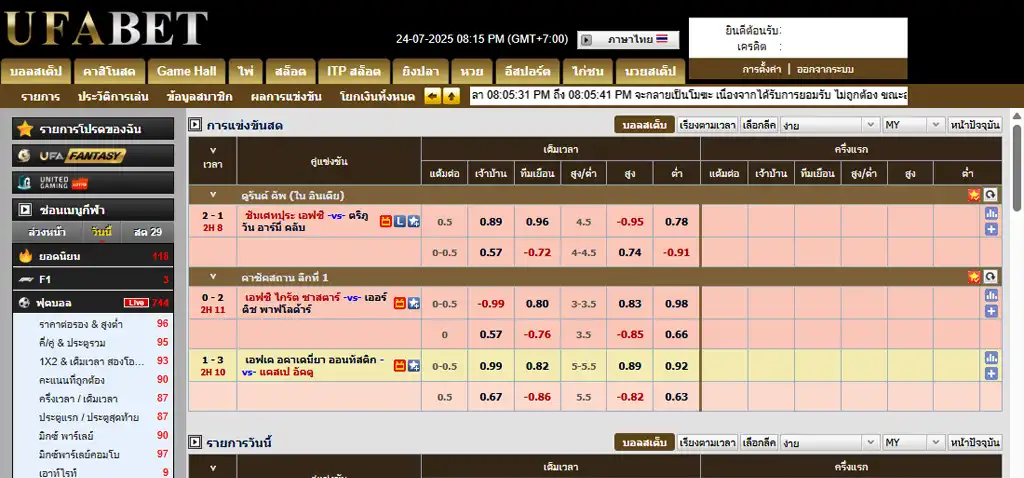Toggle the live matches section collapse icon
This screenshot has height=478, width=1024.
point(195,125)
